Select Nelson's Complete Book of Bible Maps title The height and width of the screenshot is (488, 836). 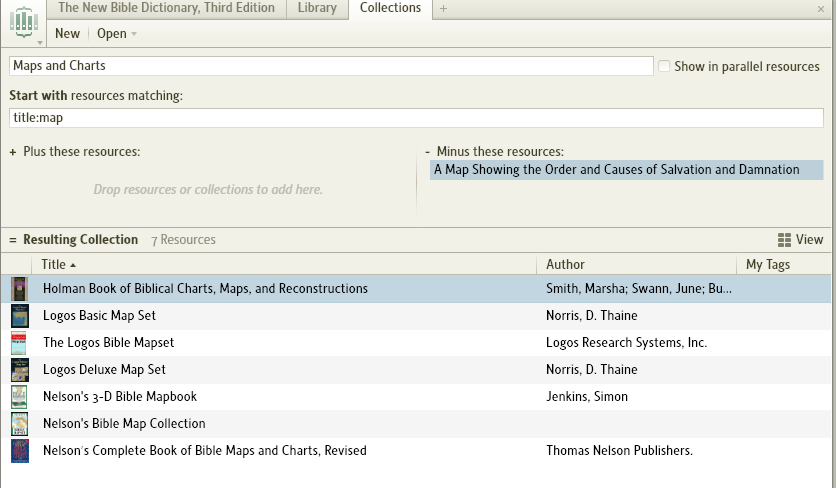click(205, 451)
